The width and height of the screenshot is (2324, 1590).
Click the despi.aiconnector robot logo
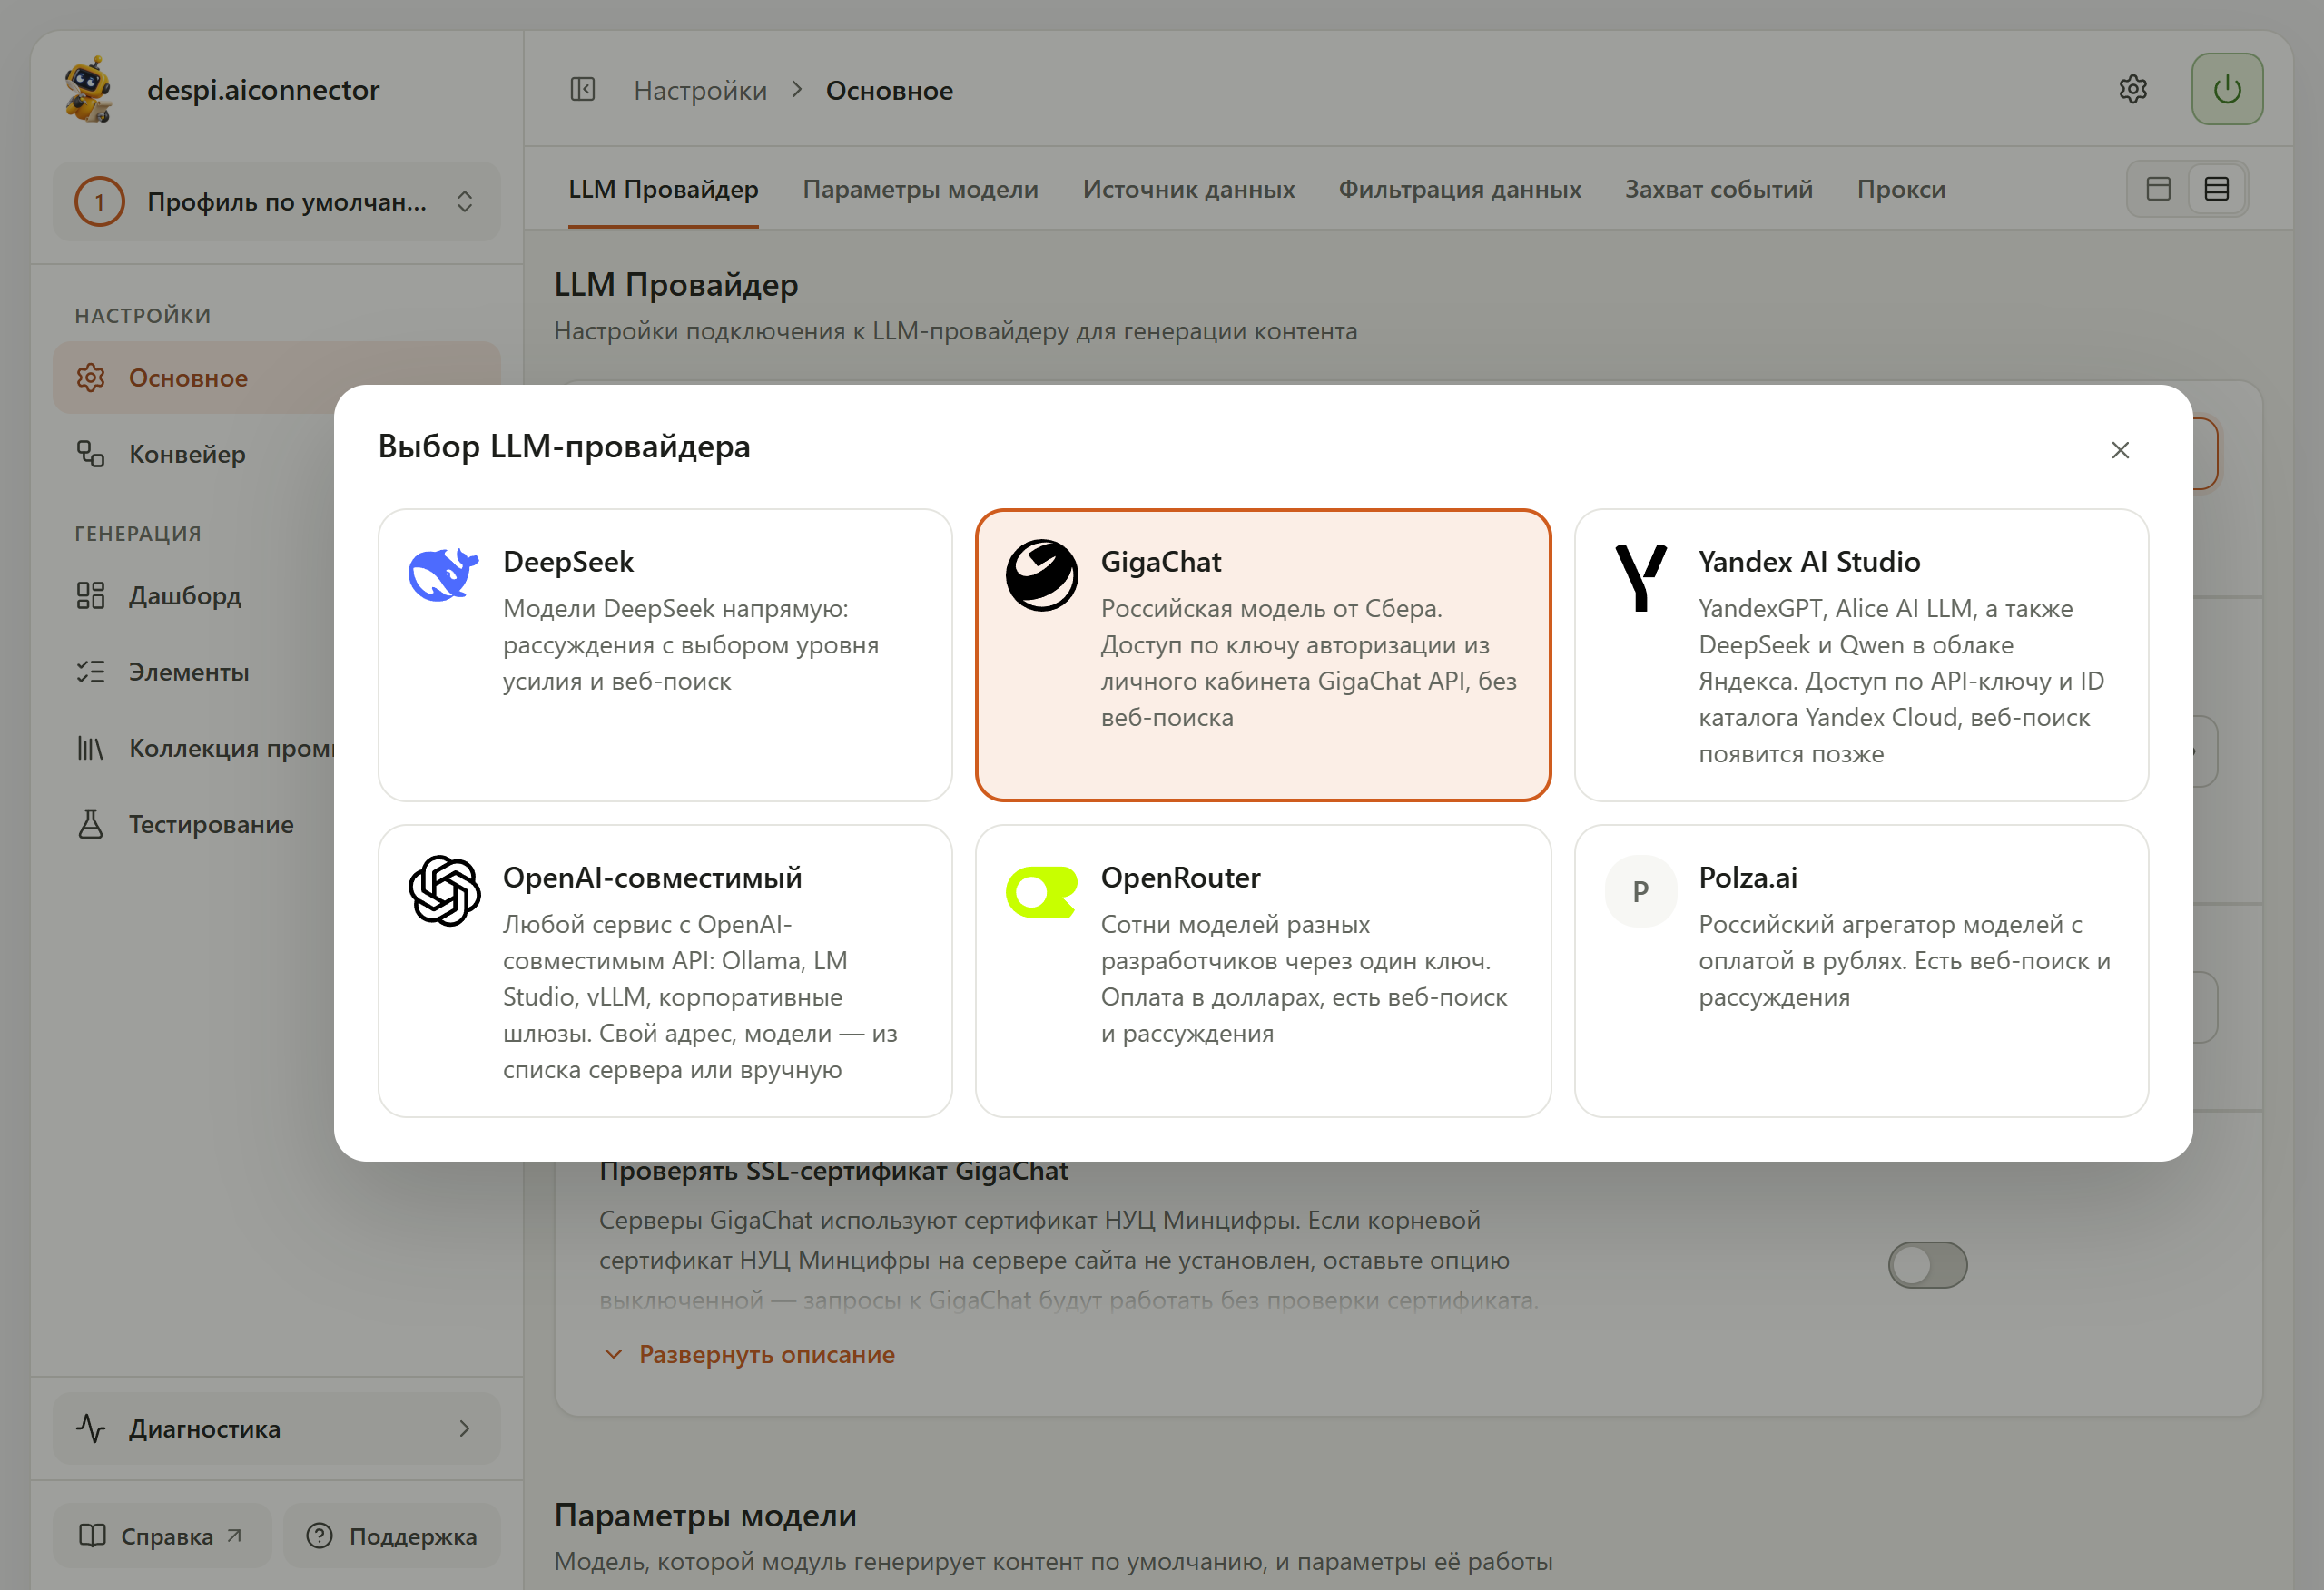[89, 89]
